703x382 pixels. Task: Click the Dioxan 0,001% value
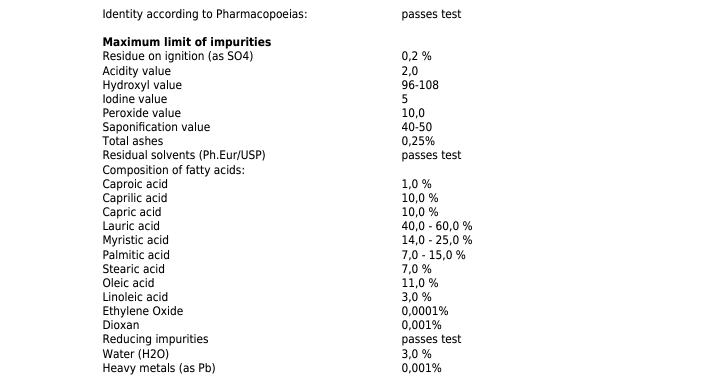421,326
